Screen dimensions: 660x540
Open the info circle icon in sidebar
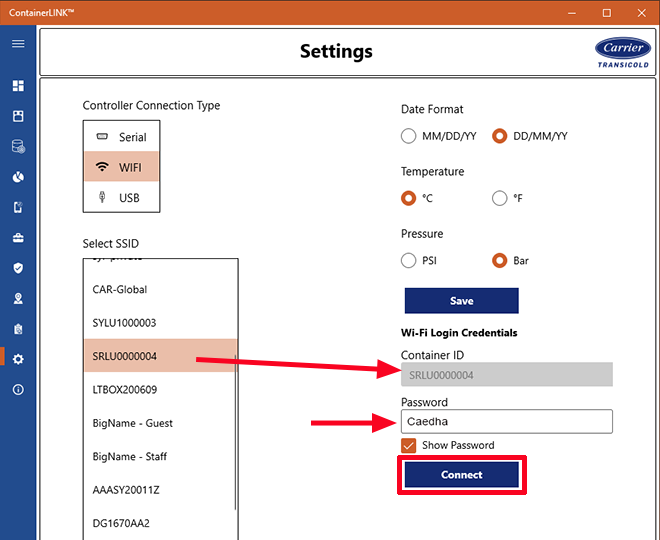pos(18,390)
